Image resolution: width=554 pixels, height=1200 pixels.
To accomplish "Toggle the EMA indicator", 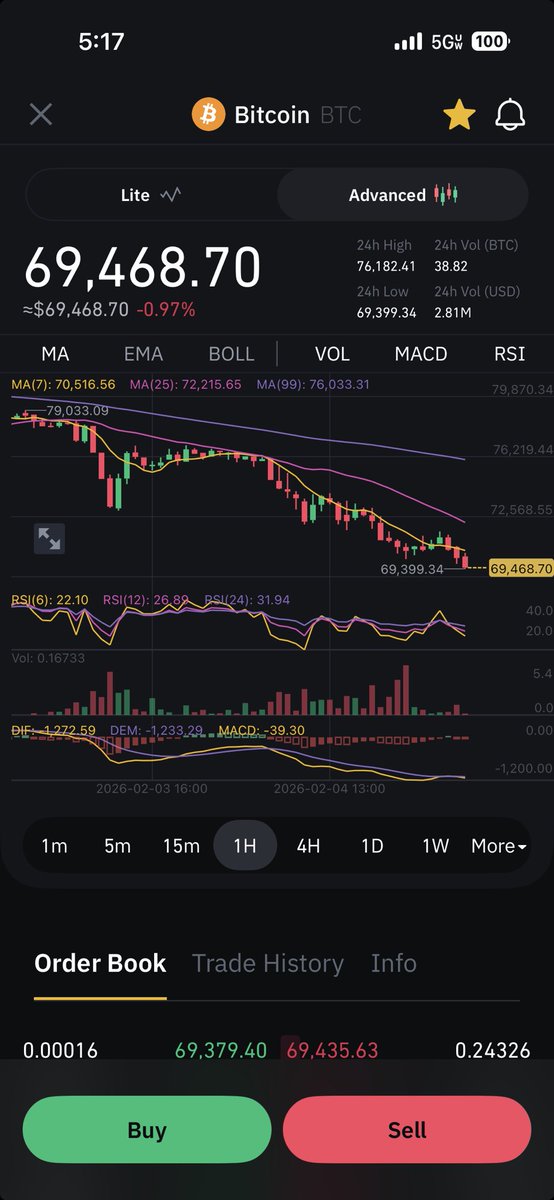I will (x=143, y=354).
